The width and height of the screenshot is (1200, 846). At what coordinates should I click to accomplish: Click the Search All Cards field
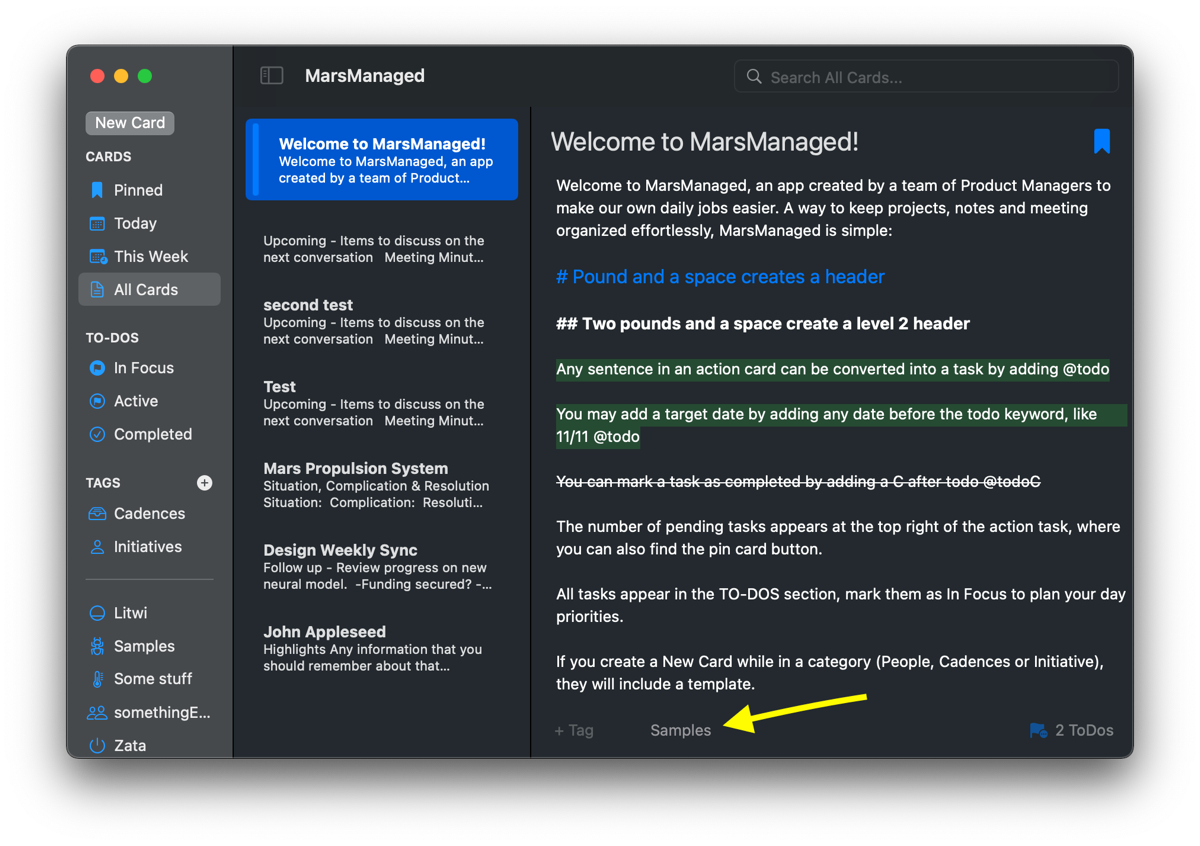[x=925, y=76]
